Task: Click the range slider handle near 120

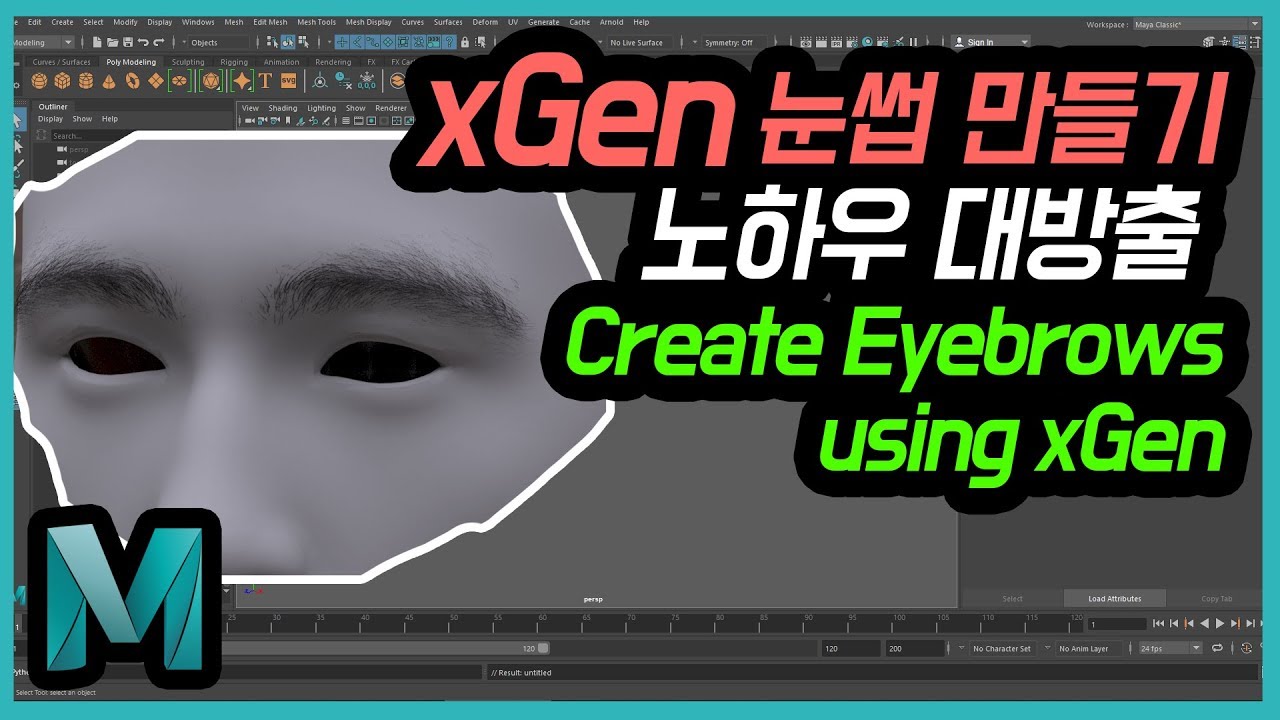Action: (x=543, y=648)
